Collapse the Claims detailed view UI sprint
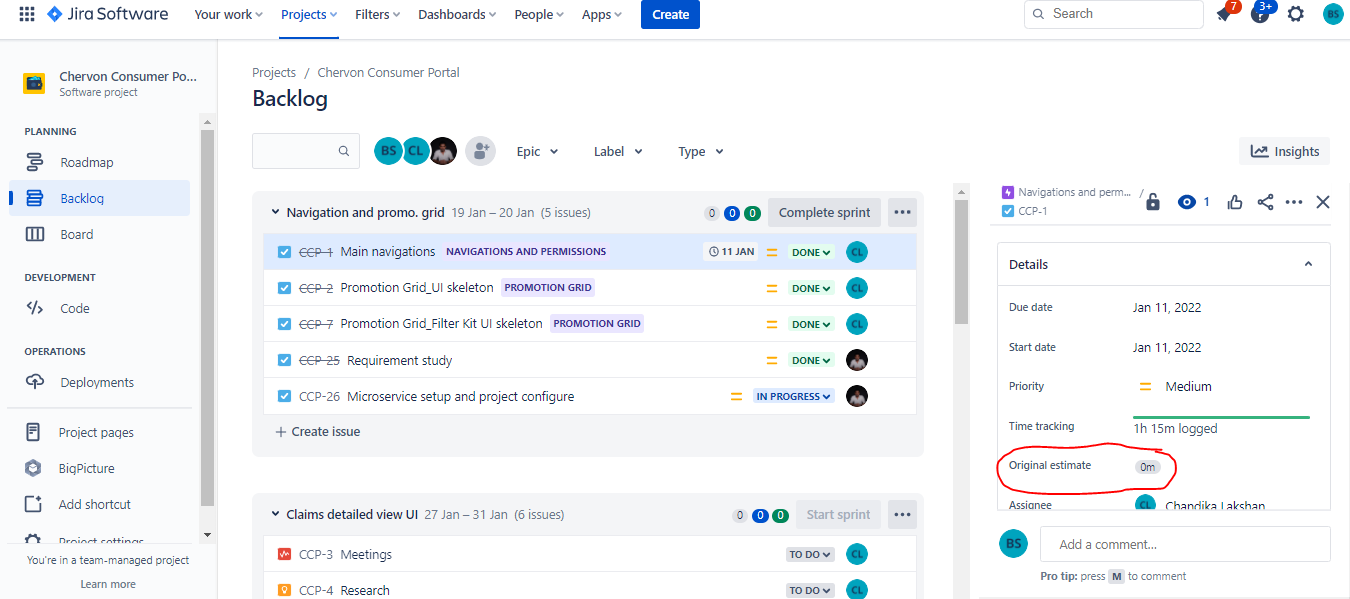This screenshot has height=599, width=1350. [276, 514]
